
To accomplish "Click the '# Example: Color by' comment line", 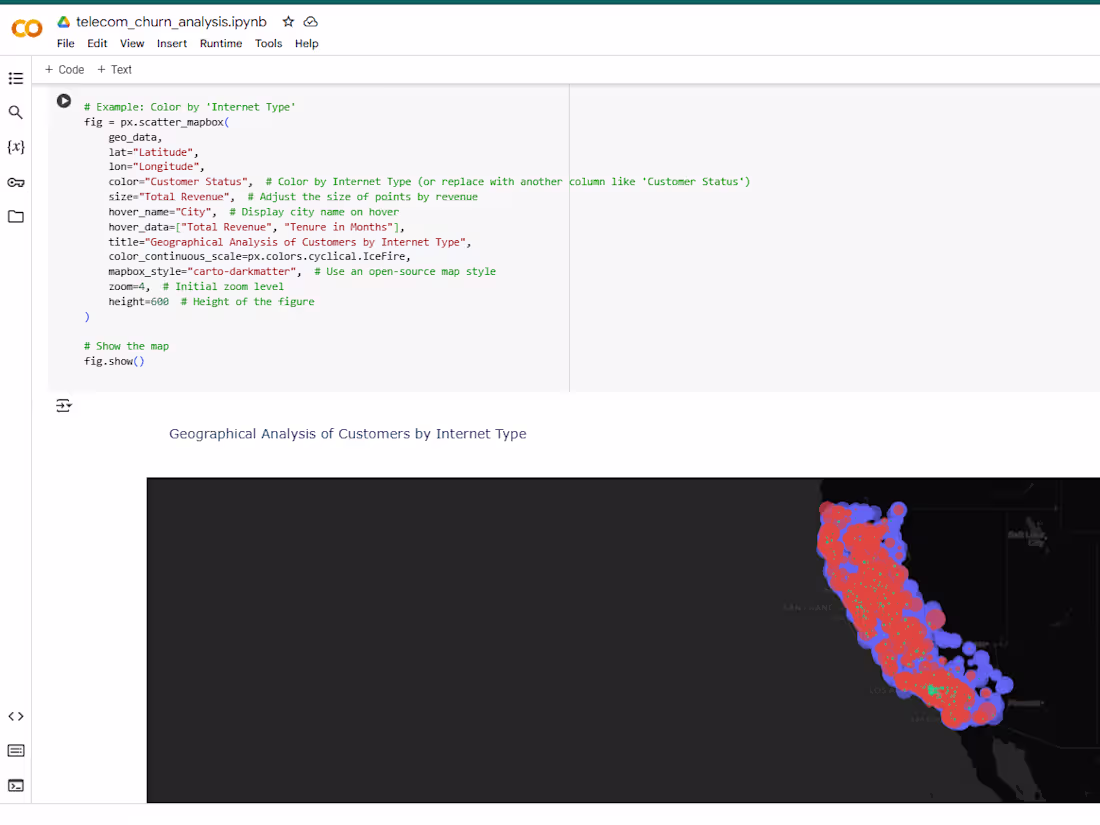I will (189, 107).
